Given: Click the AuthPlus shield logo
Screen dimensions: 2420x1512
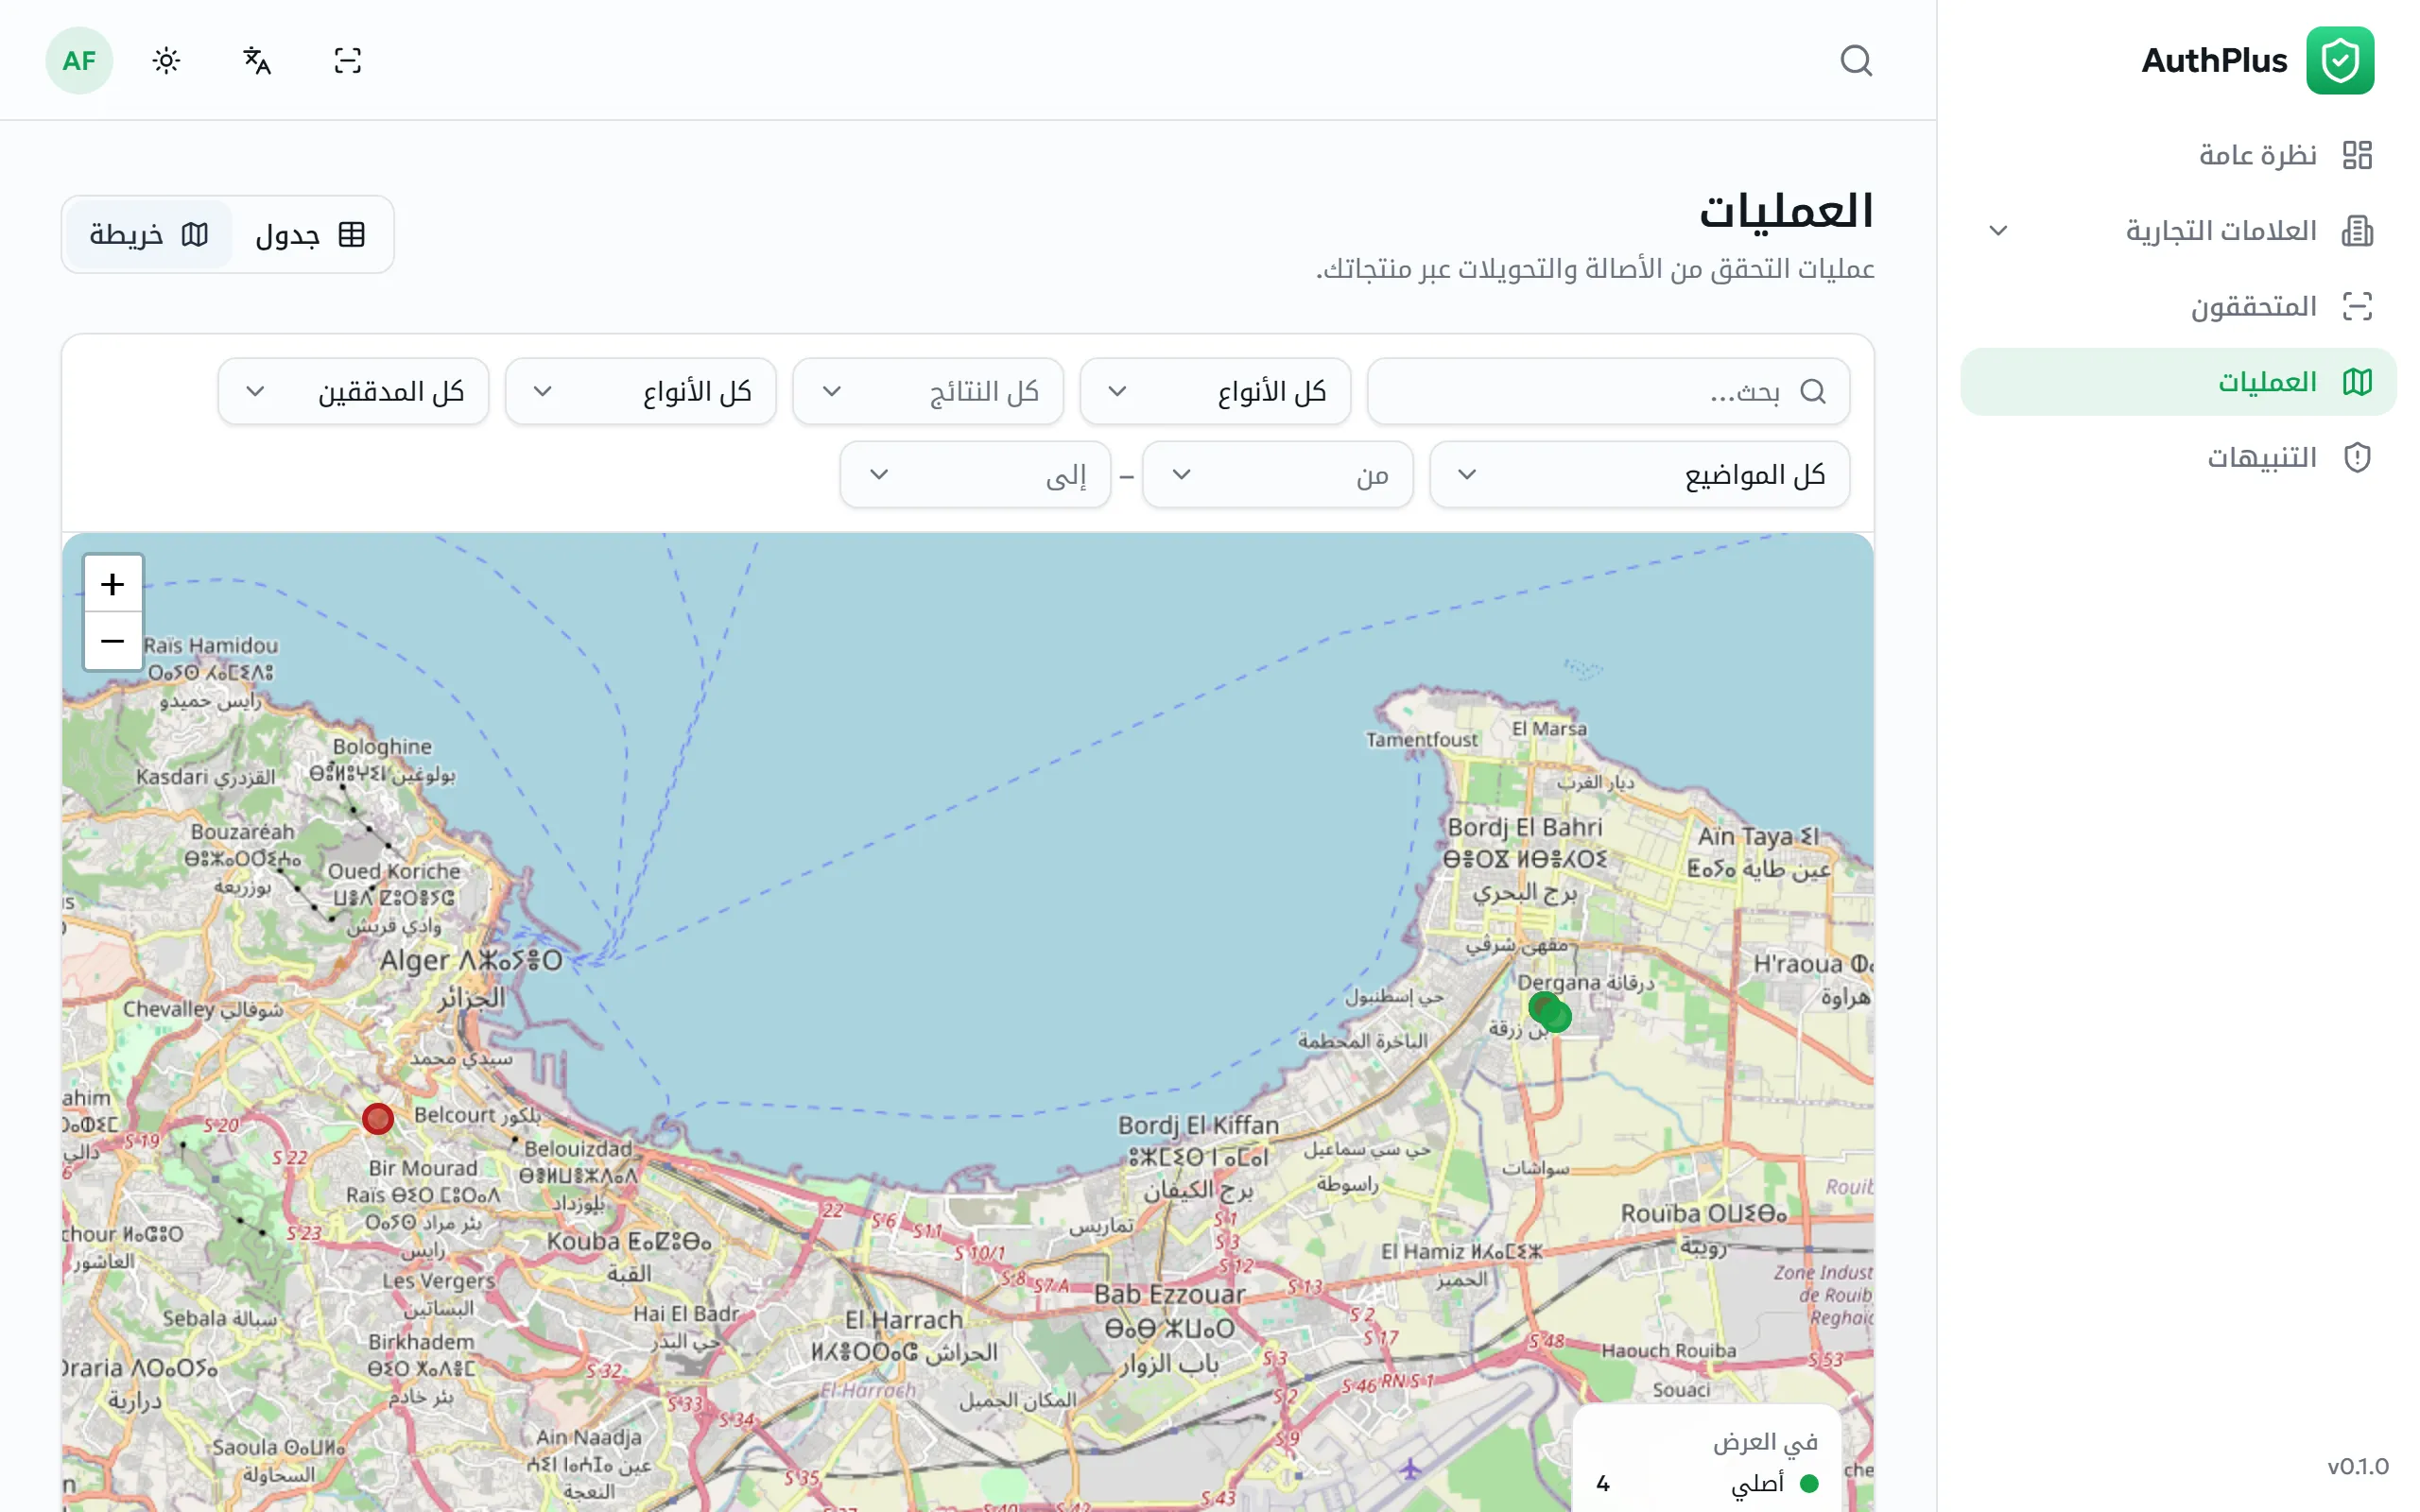Looking at the screenshot, I should (x=2340, y=61).
